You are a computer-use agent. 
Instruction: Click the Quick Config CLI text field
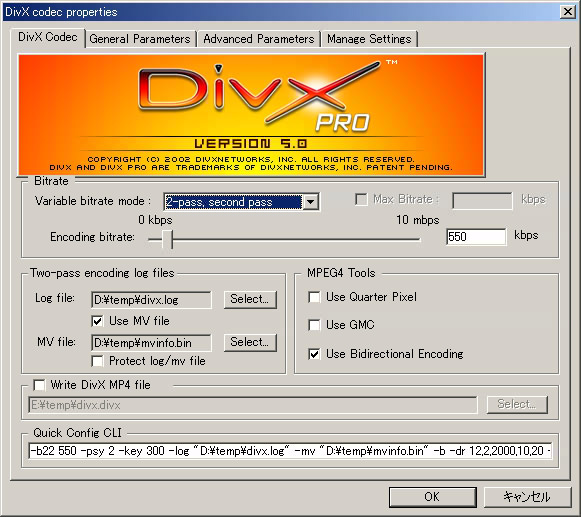[290, 451]
